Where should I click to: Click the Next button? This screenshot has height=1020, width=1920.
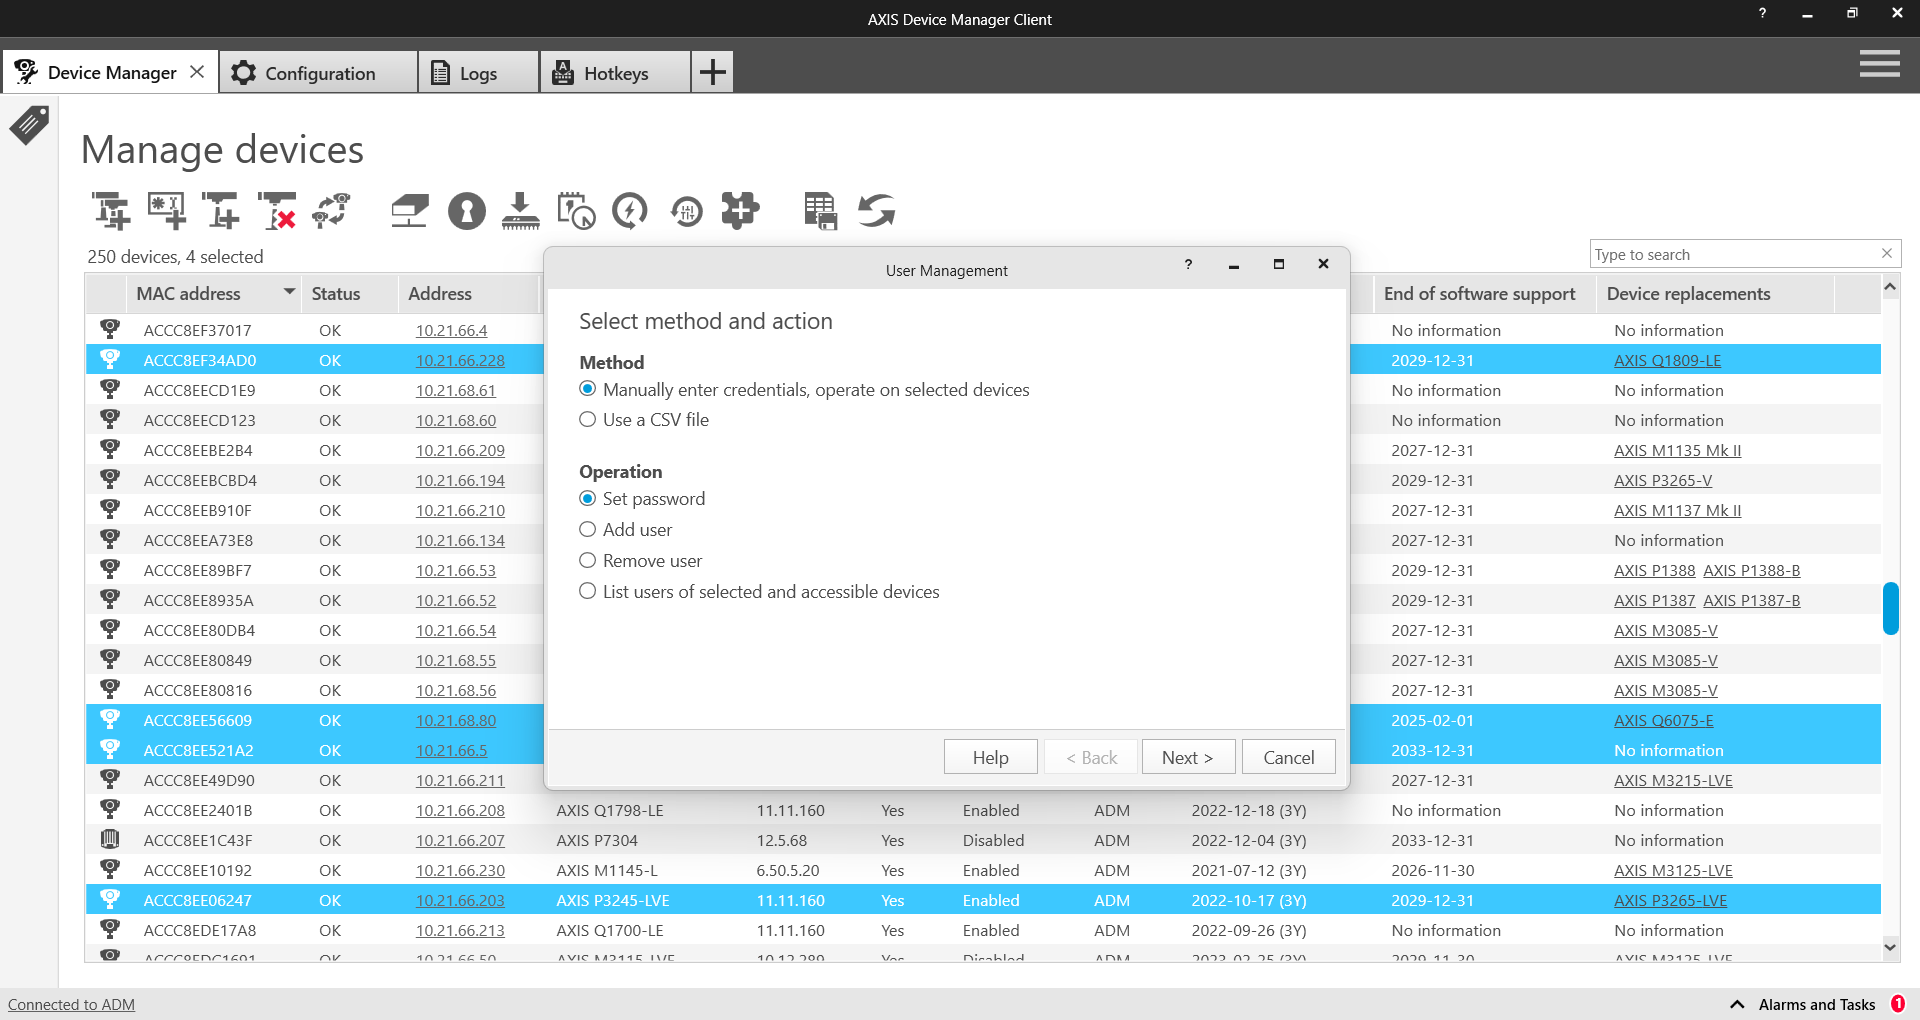tap(1188, 757)
